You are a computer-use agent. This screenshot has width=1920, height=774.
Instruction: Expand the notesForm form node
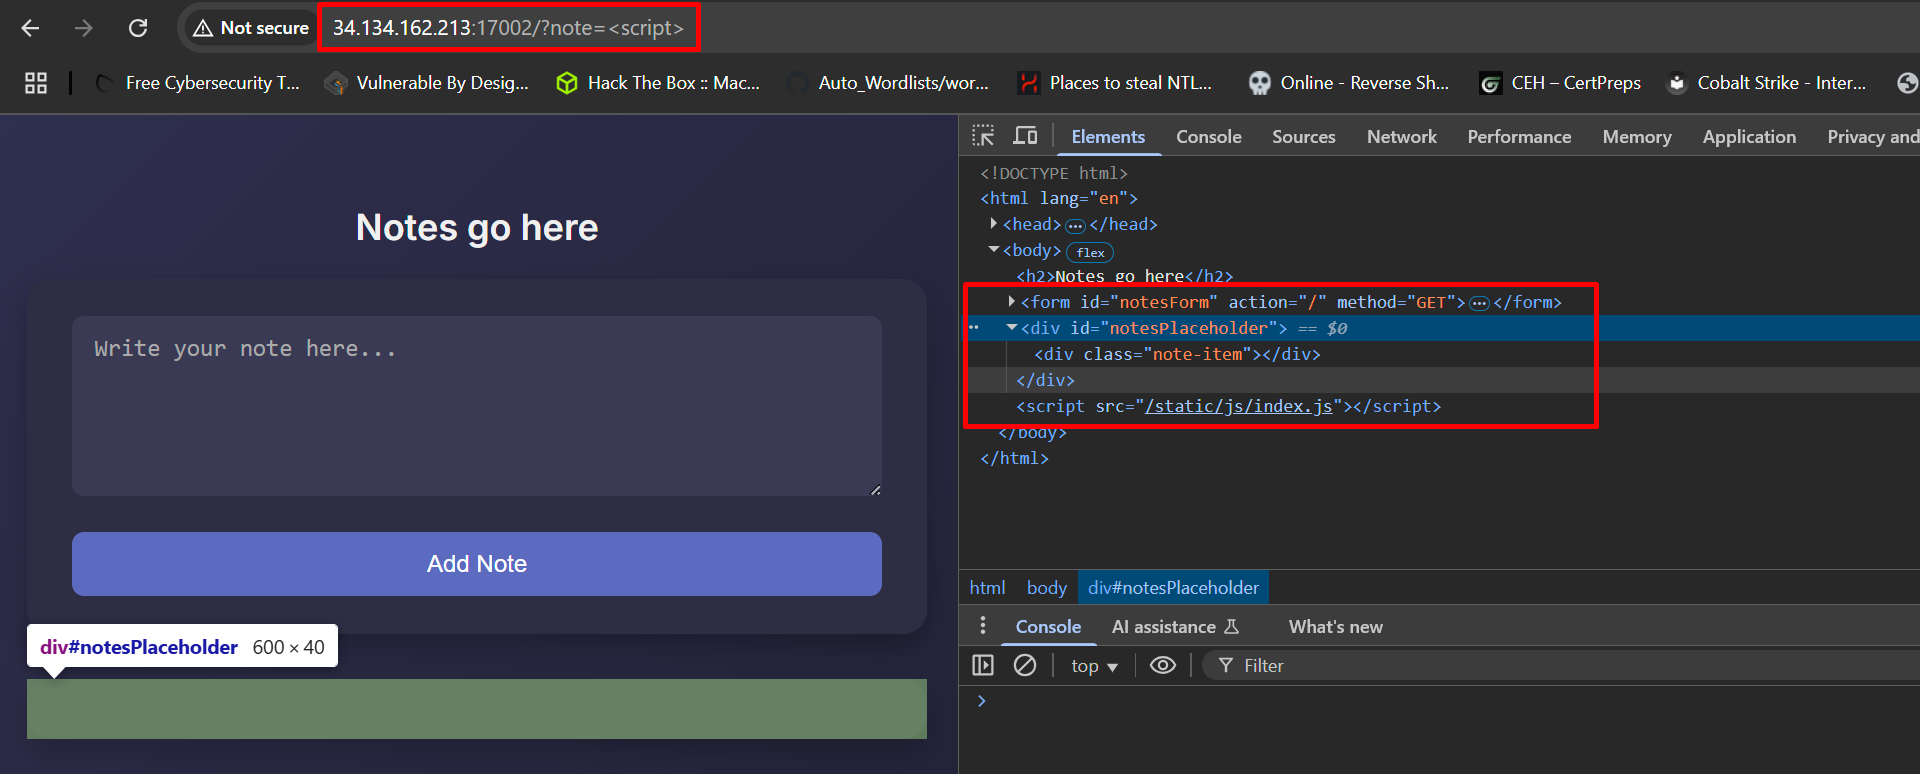point(1012,302)
